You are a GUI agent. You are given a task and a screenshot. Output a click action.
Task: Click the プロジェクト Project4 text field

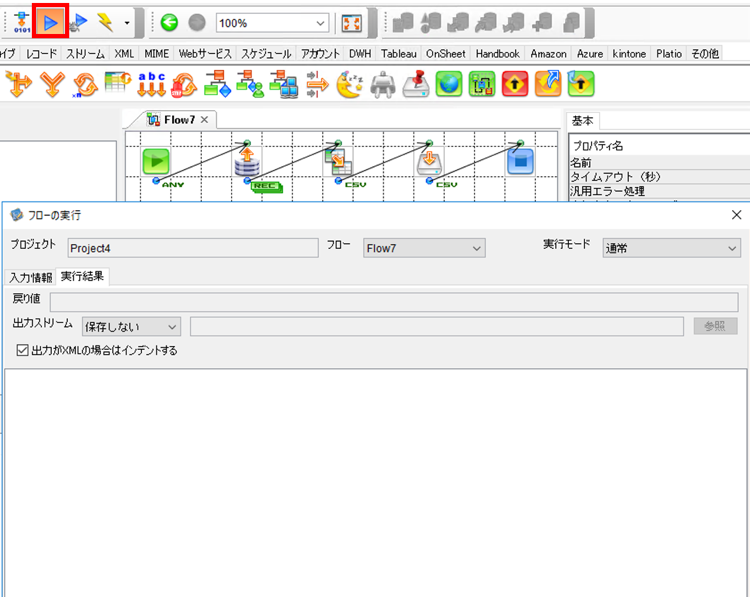tap(193, 248)
